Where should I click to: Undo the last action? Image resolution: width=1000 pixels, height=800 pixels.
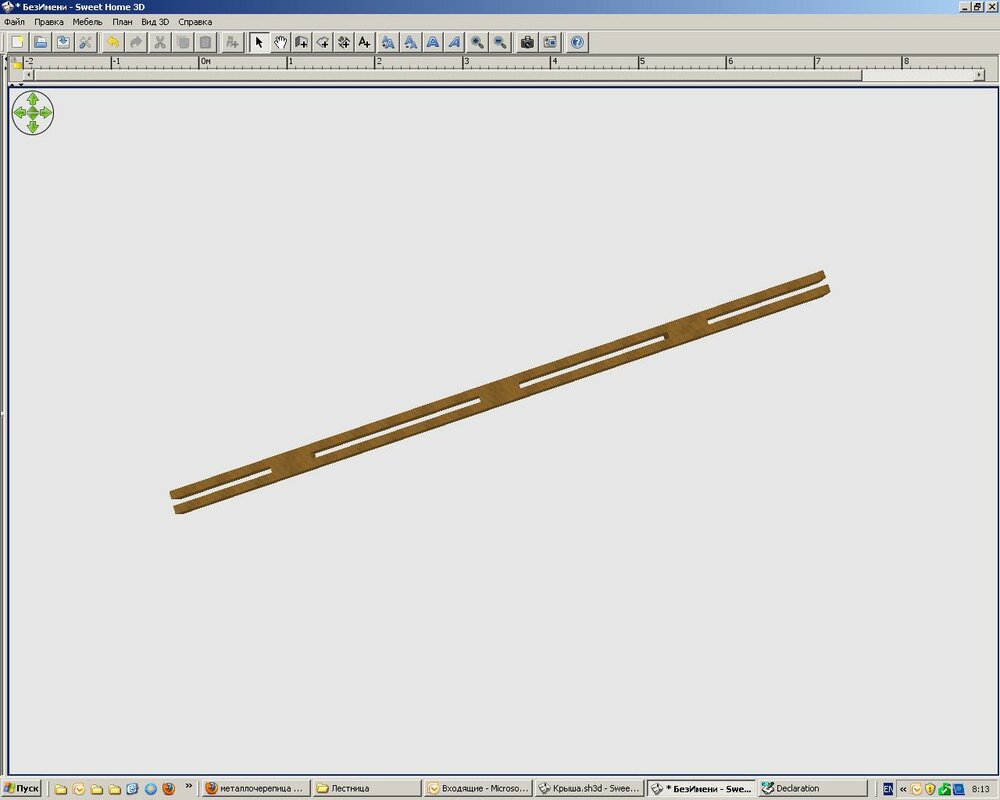tap(113, 42)
